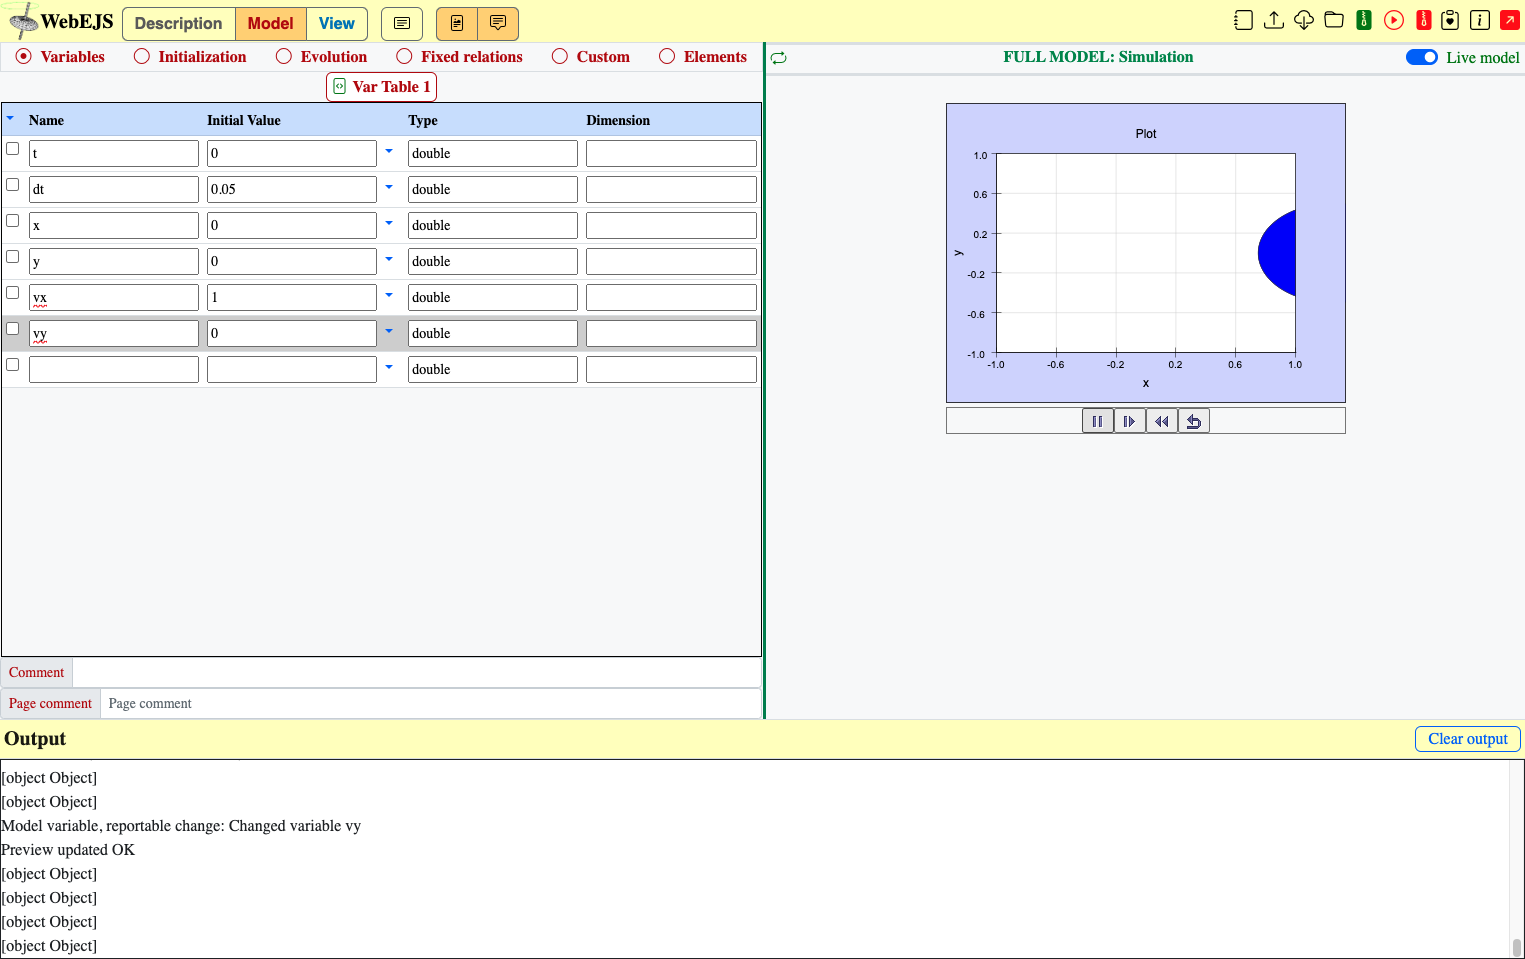Click the return-arrow reset simulation button
This screenshot has width=1525, height=959.
click(x=1194, y=421)
